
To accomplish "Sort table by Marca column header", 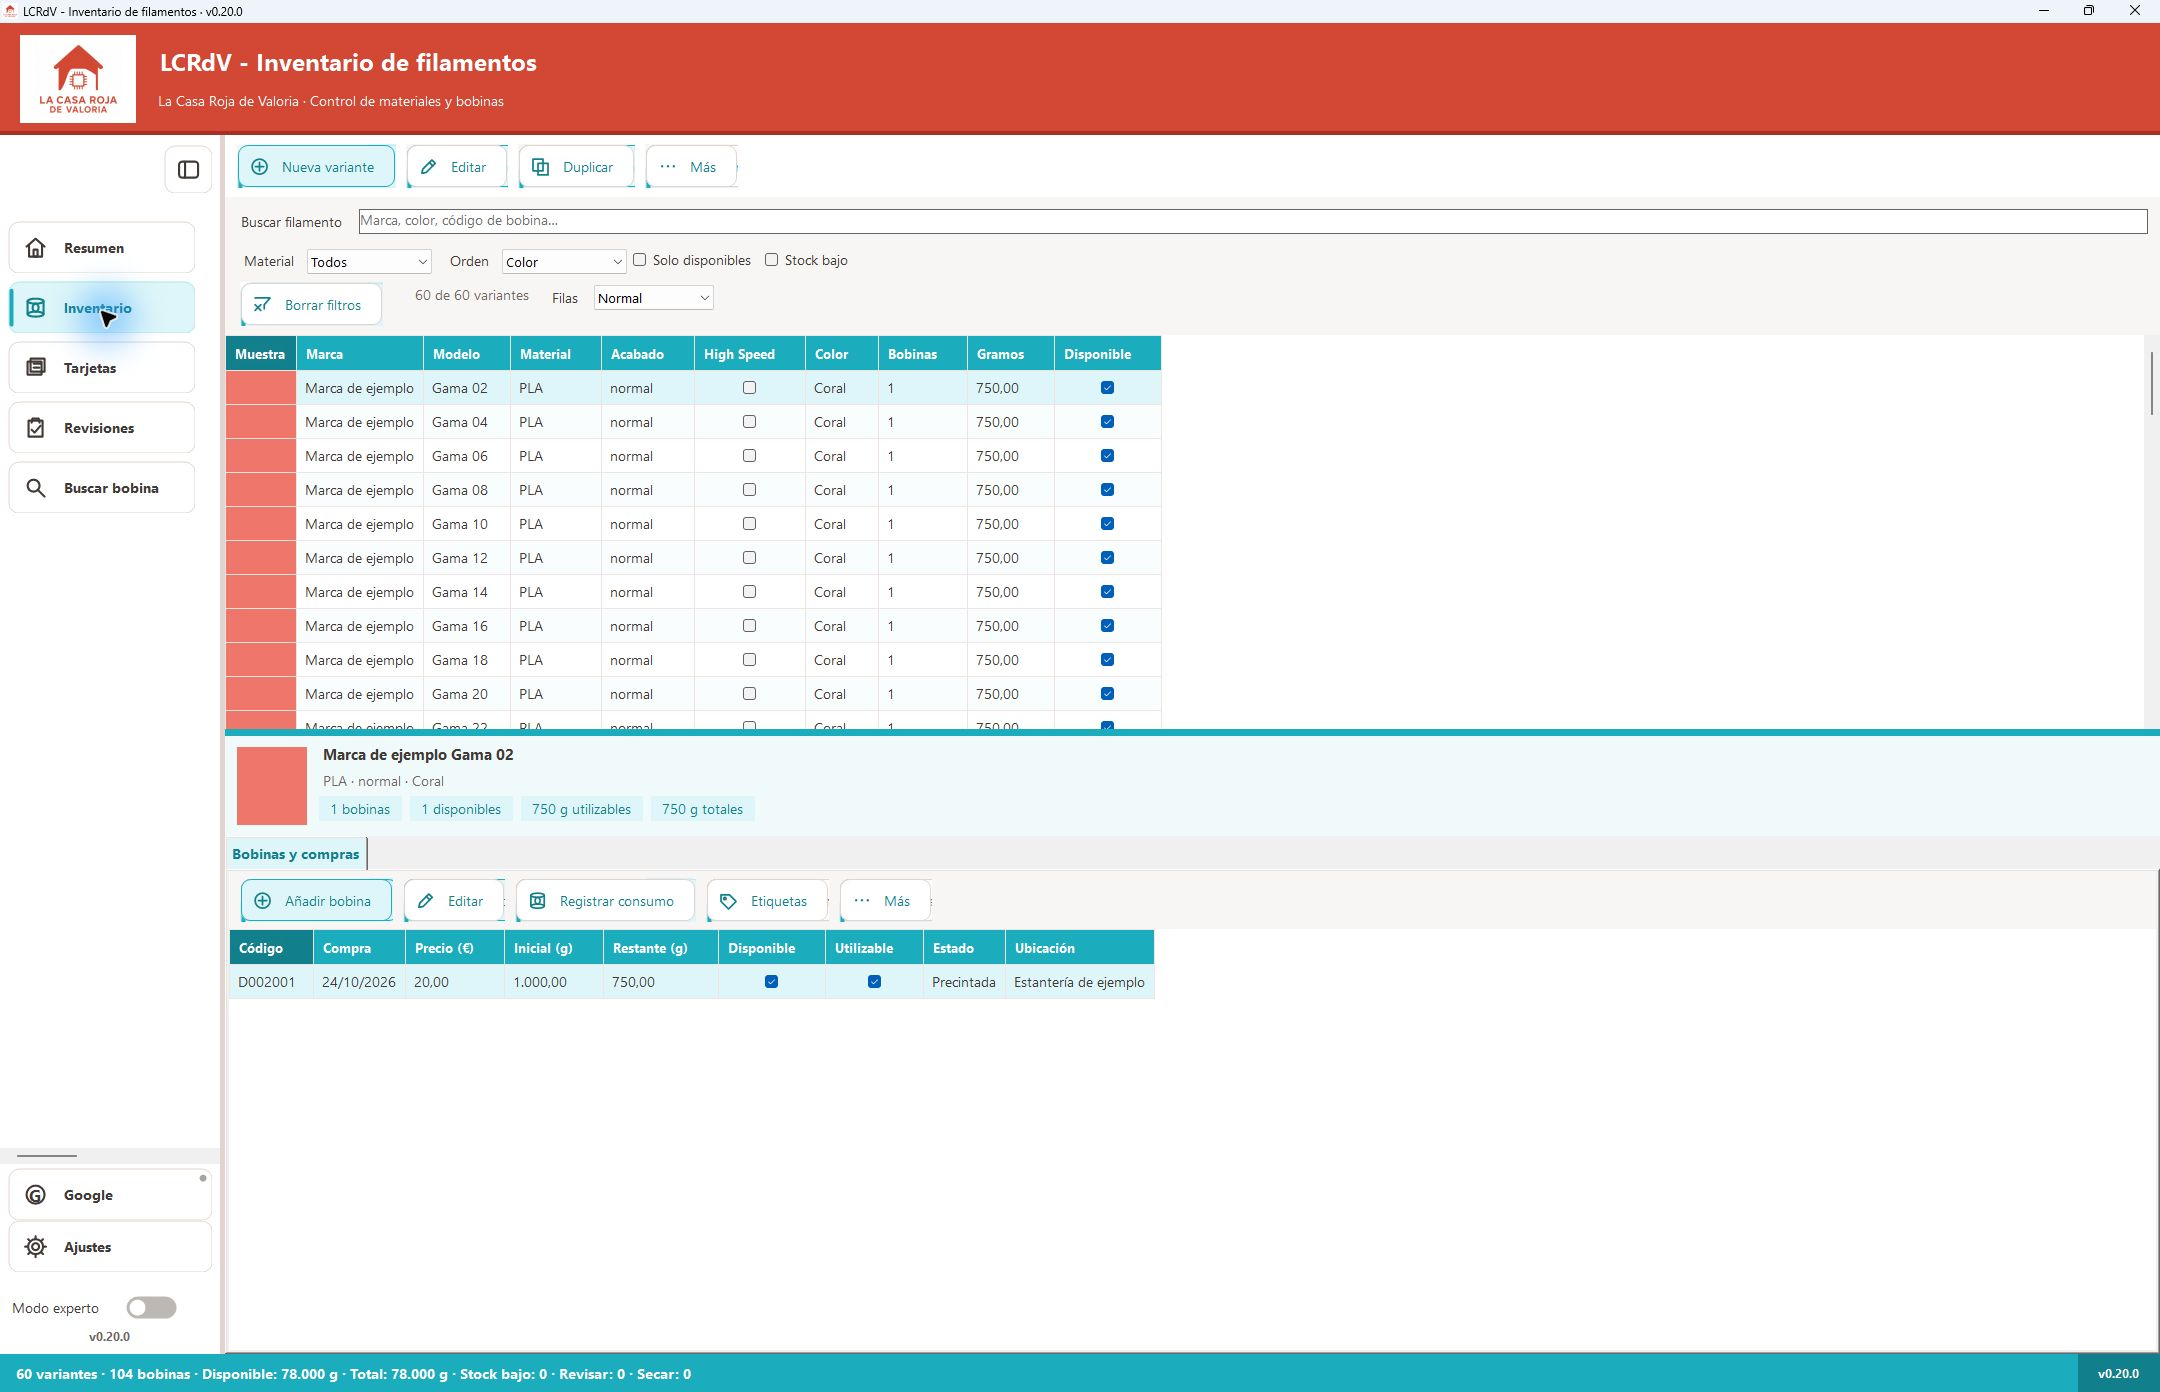I will [x=360, y=354].
